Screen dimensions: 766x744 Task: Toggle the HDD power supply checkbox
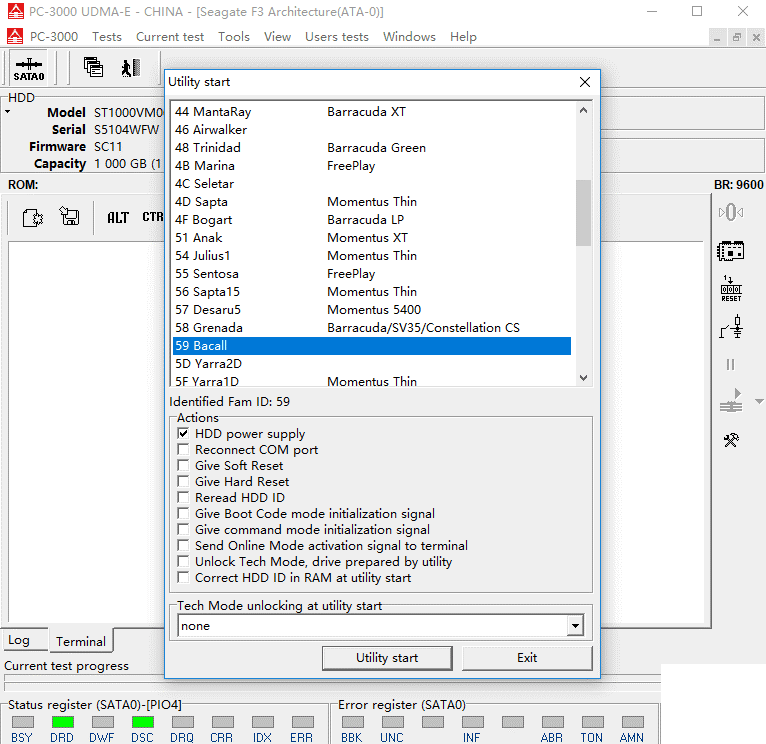[183, 433]
